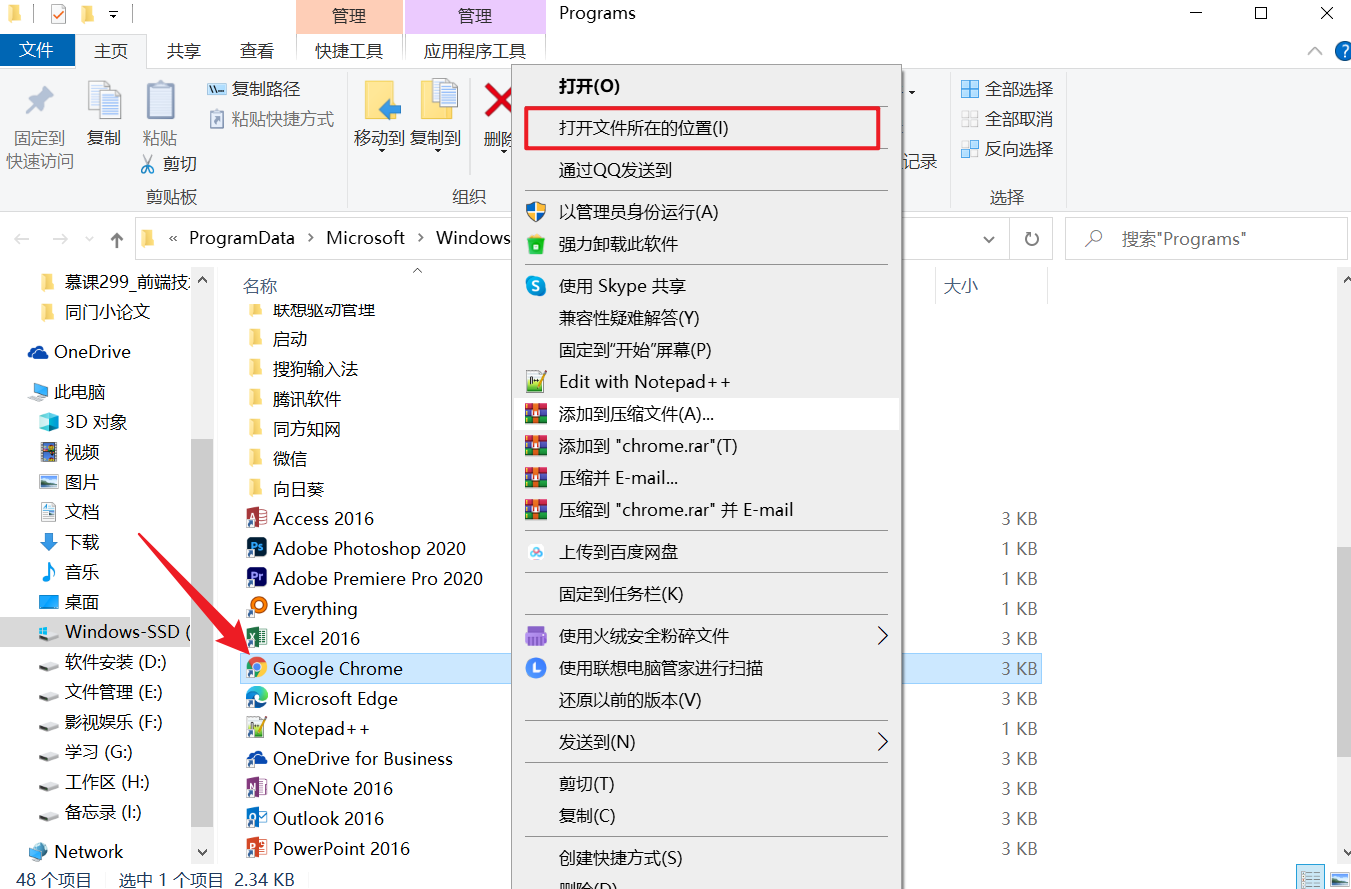Open the File (文件) tab
The width and height of the screenshot is (1351, 889).
[x=37, y=50]
